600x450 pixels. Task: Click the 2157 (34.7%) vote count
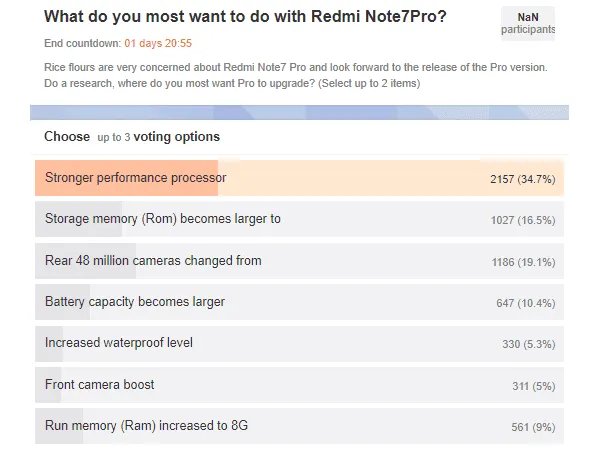click(x=522, y=179)
